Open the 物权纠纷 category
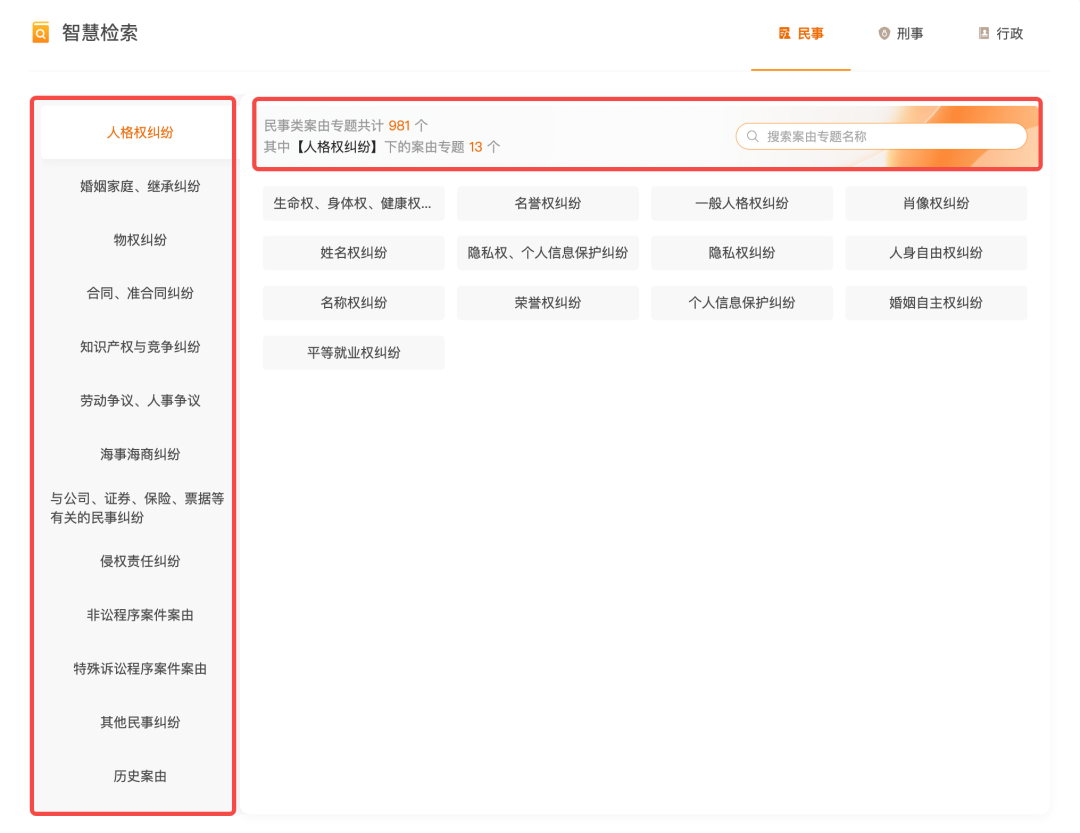The height and width of the screenshot is (833, 1080). (133, 239)
